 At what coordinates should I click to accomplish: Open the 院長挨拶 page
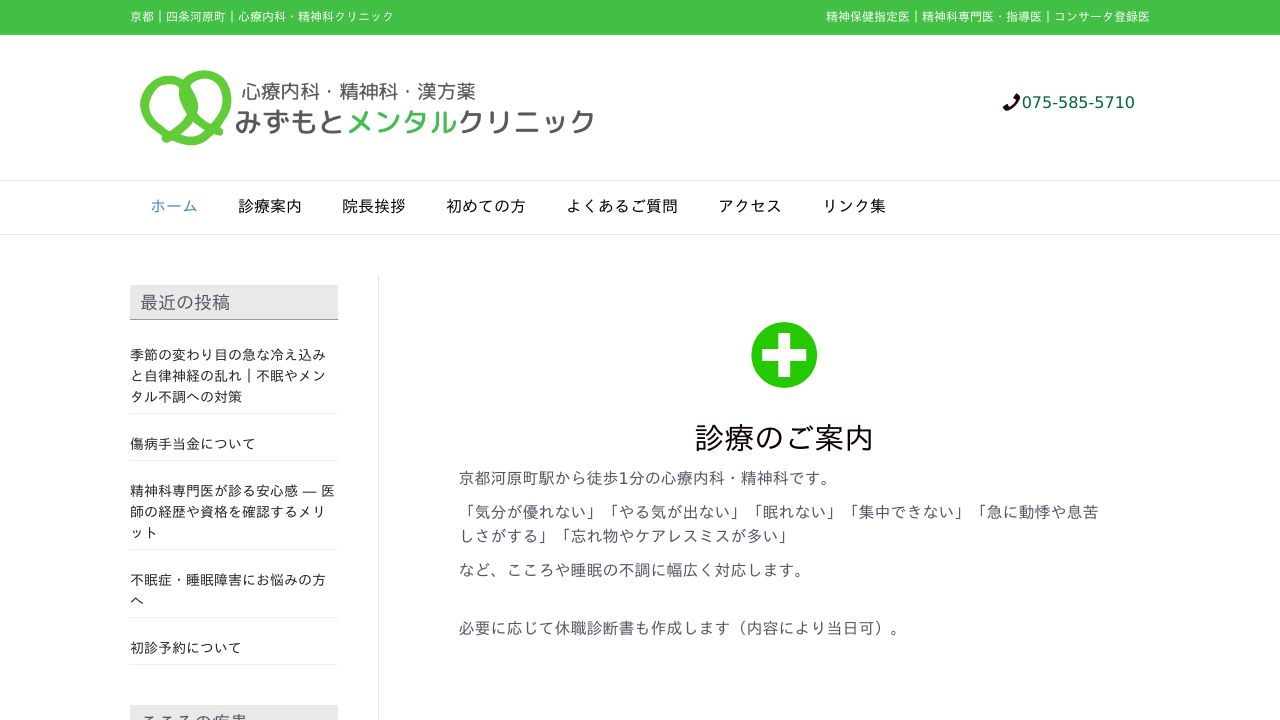[374, 207]
